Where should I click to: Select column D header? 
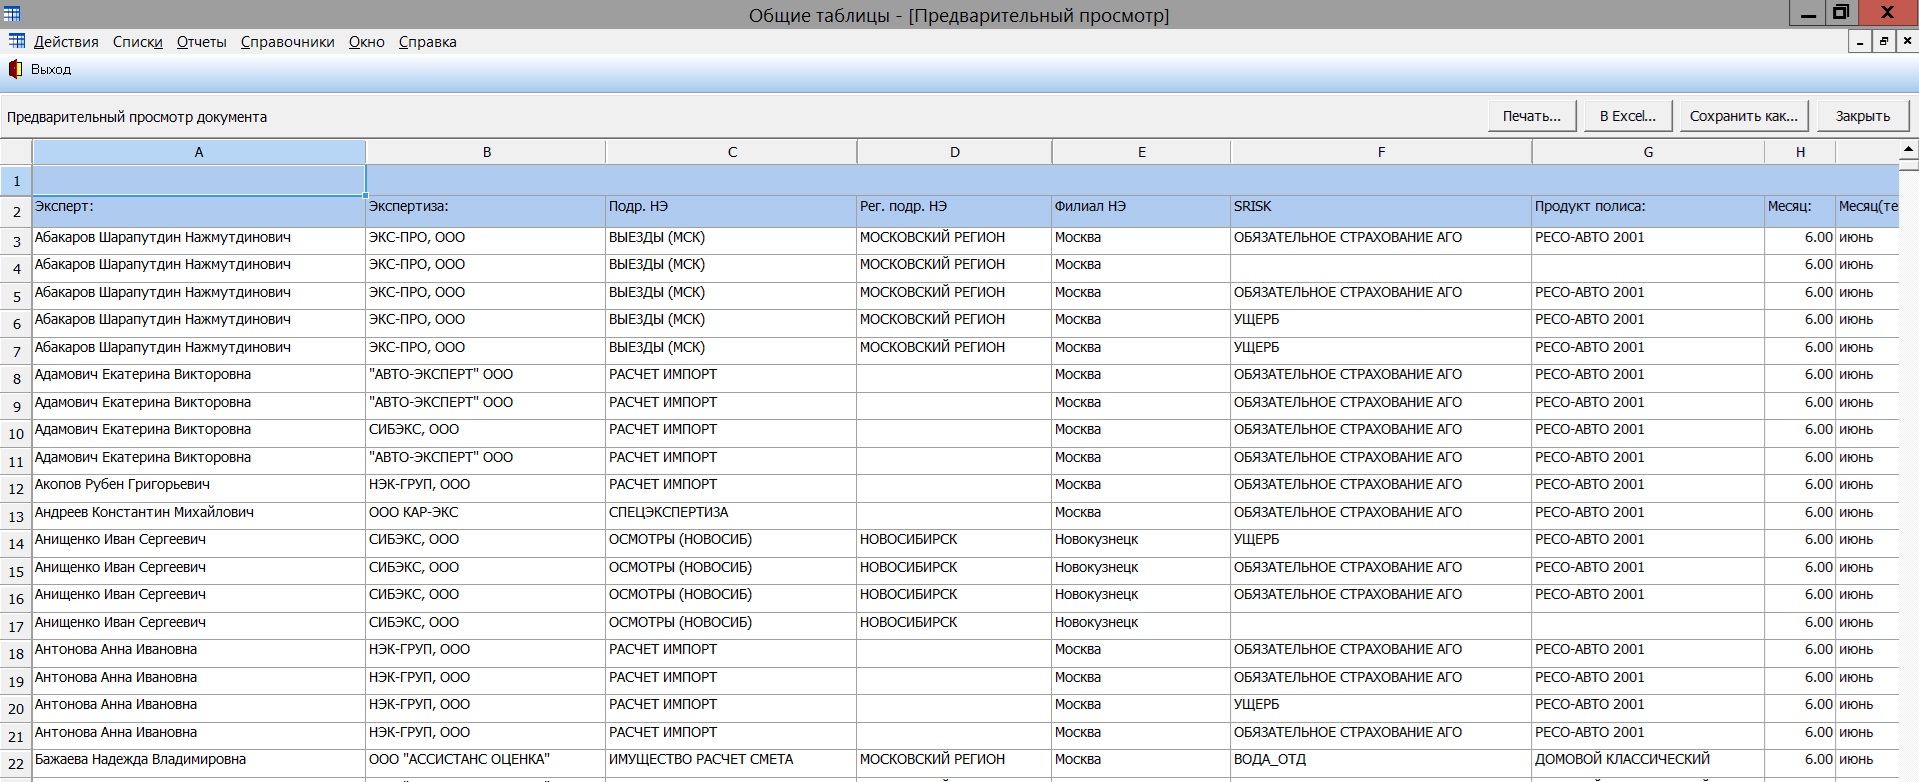(955, 152)
